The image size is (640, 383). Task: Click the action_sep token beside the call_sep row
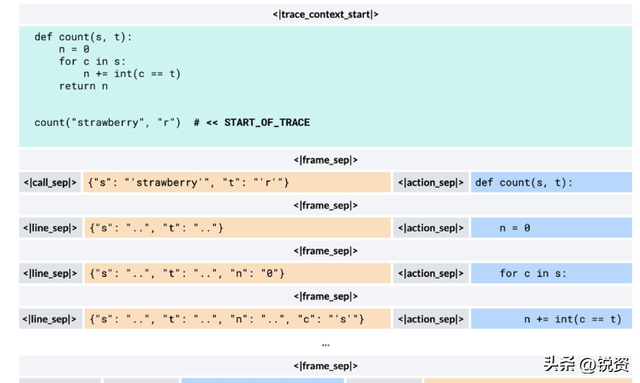pos(431,183)
